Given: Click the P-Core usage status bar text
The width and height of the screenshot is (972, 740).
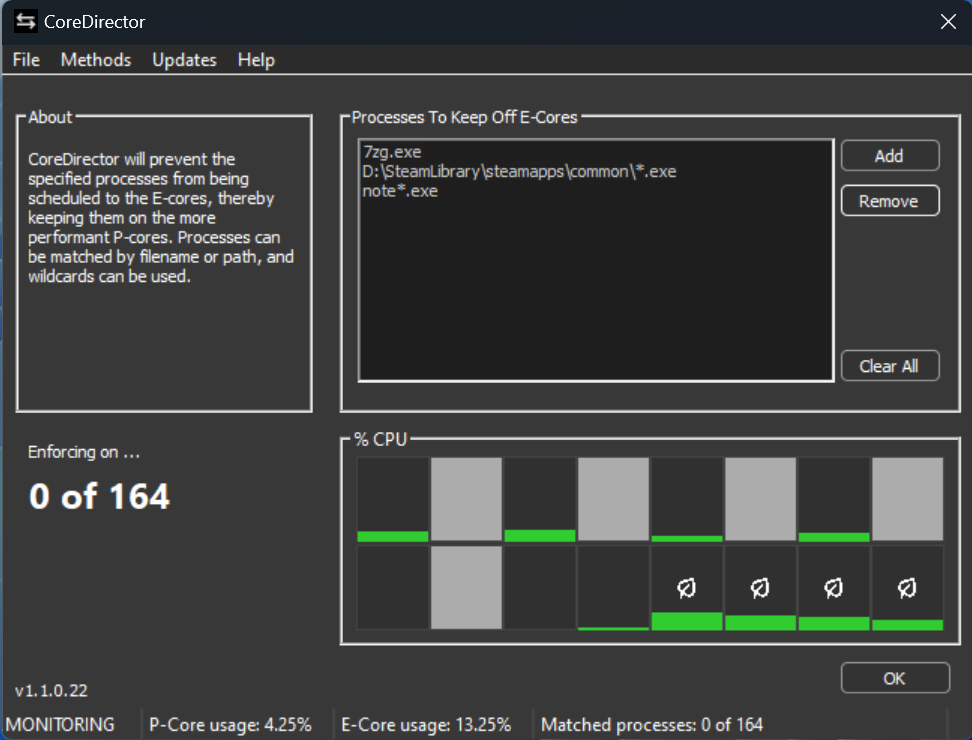Looking at the screenshot, I should coord(230,724).
